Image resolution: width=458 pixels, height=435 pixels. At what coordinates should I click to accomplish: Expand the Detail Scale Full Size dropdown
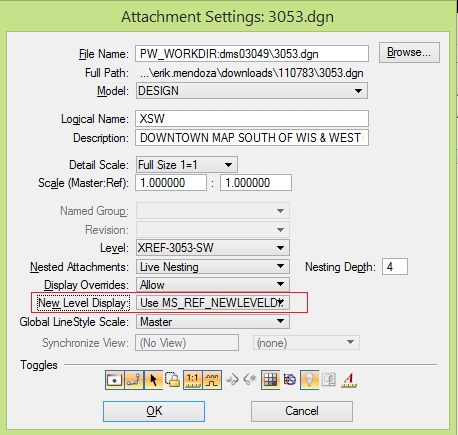click(186, 165)
